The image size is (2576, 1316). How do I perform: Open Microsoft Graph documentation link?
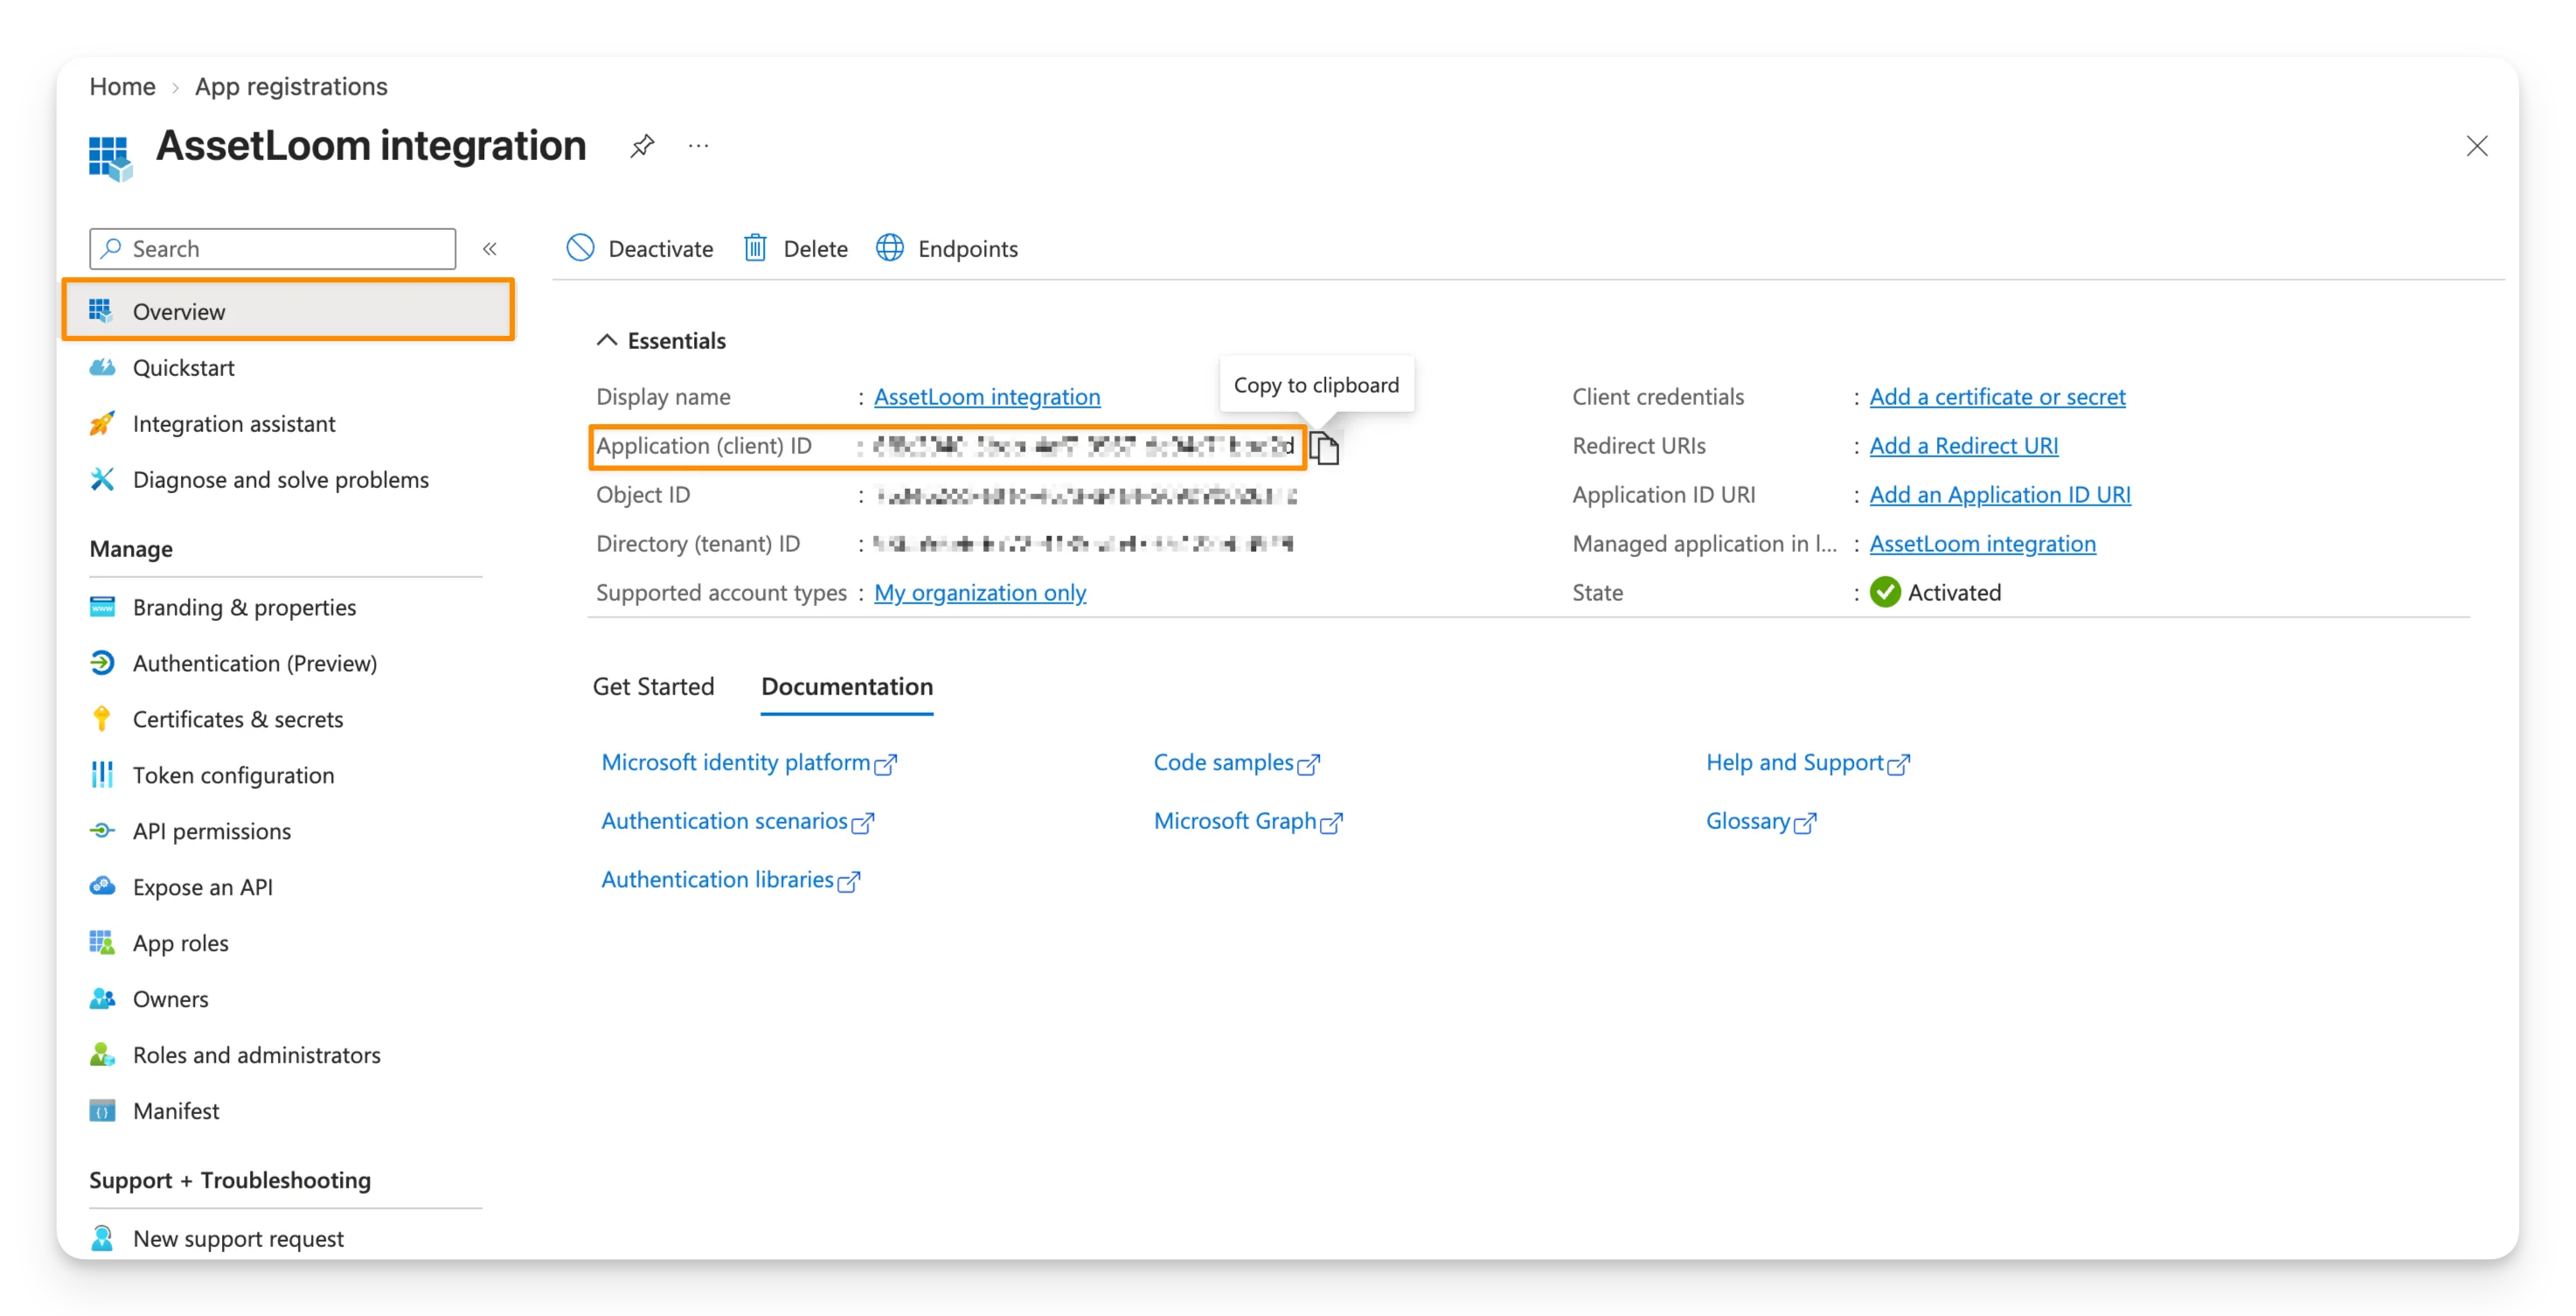[1248, 821]
